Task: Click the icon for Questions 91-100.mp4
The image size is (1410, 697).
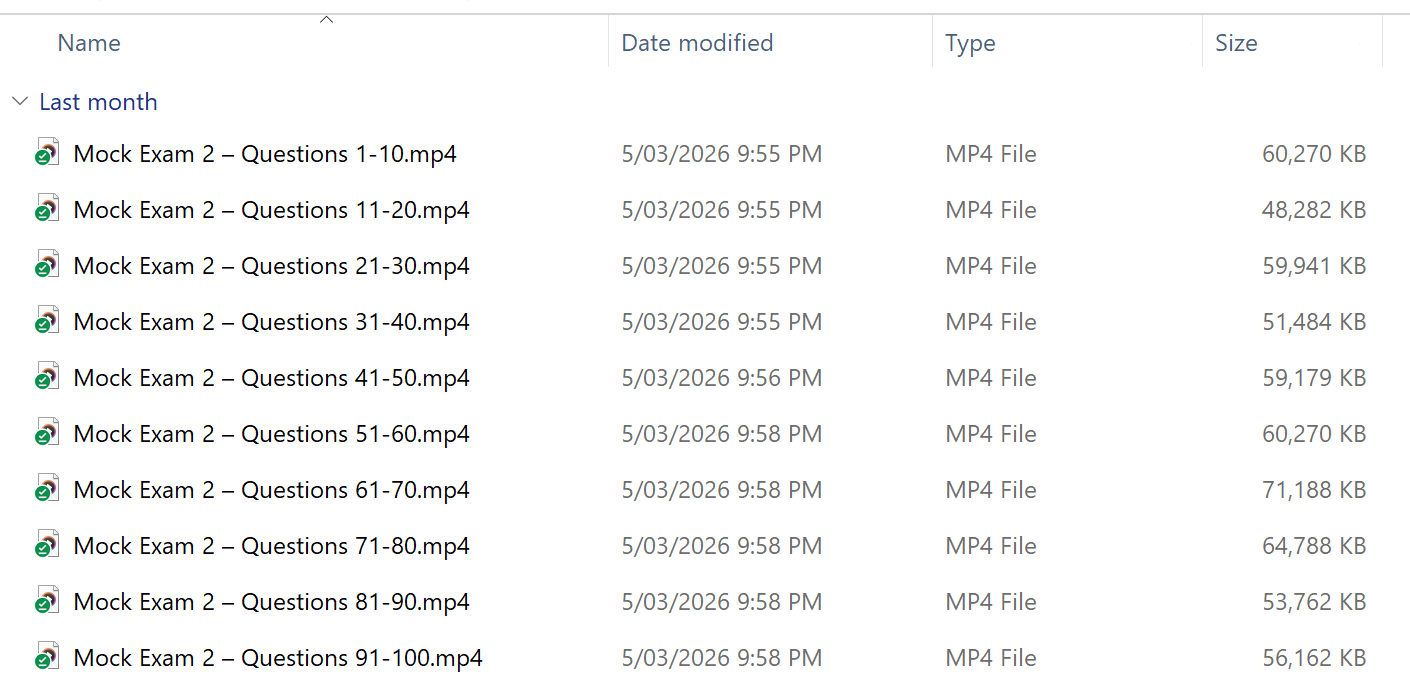Action: pyautogui.click(x=46, y=658)
